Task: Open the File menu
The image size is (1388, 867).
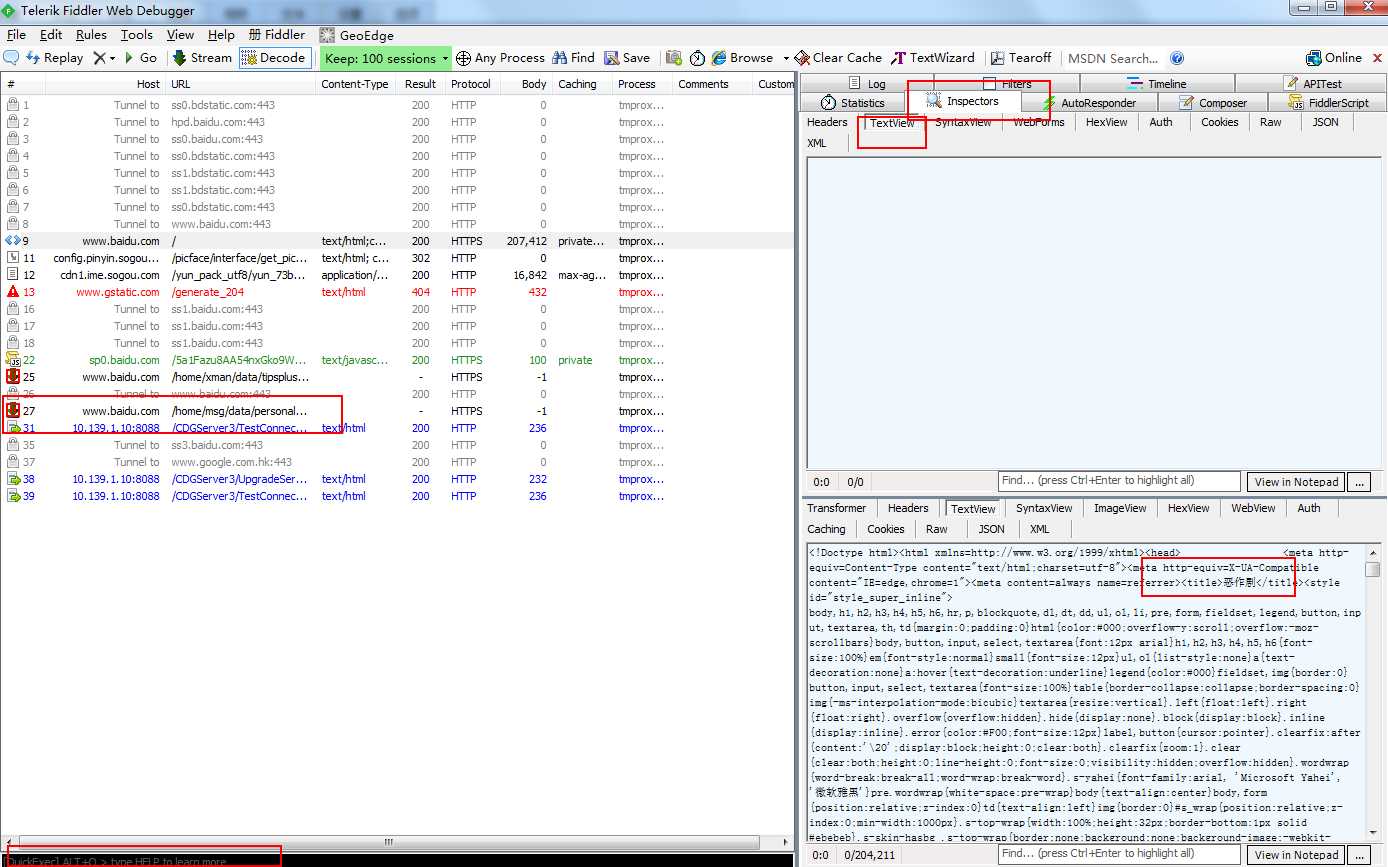Action: pos(16,35)
